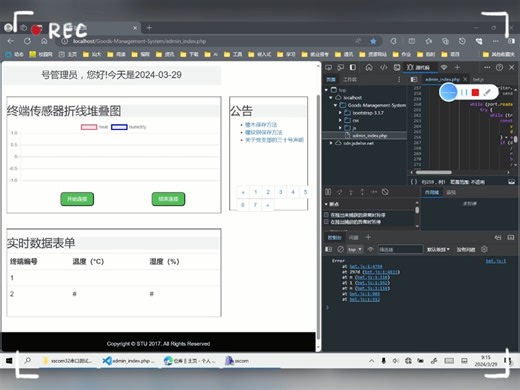Stop recording with red square
520x390 pixels.
click(x=475, y=92)
